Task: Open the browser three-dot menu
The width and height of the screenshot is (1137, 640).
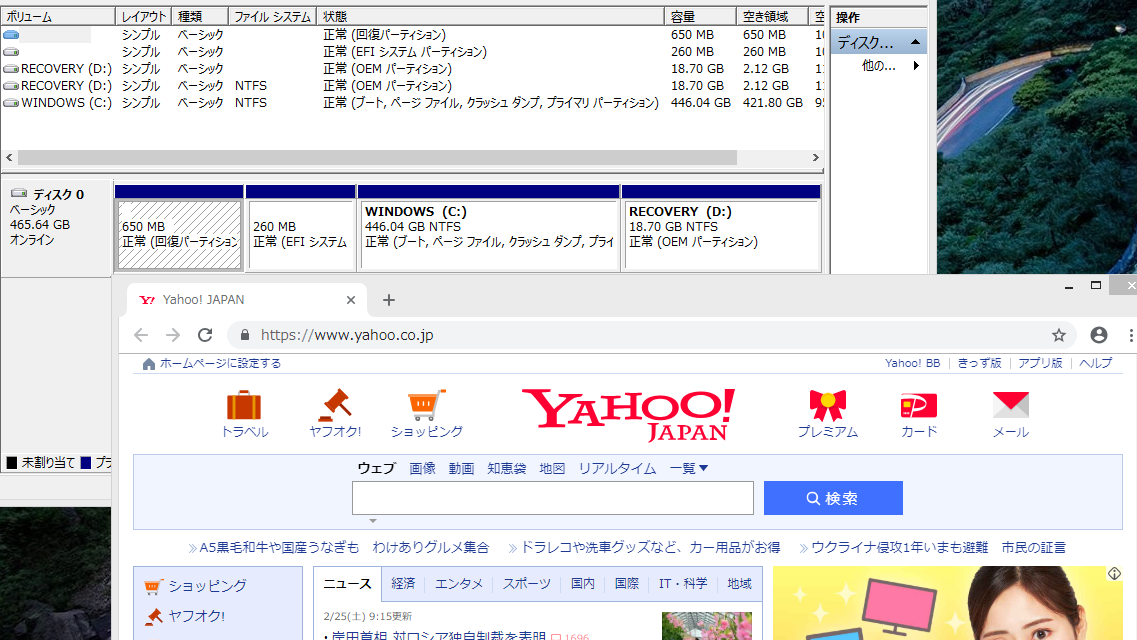Action: click(1130, 335)
